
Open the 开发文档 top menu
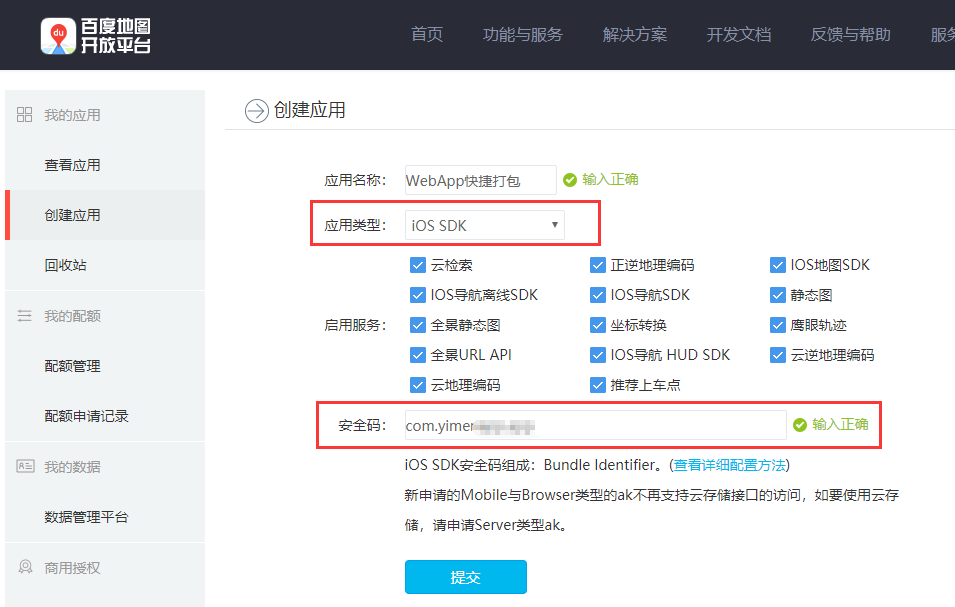point(738,35)
